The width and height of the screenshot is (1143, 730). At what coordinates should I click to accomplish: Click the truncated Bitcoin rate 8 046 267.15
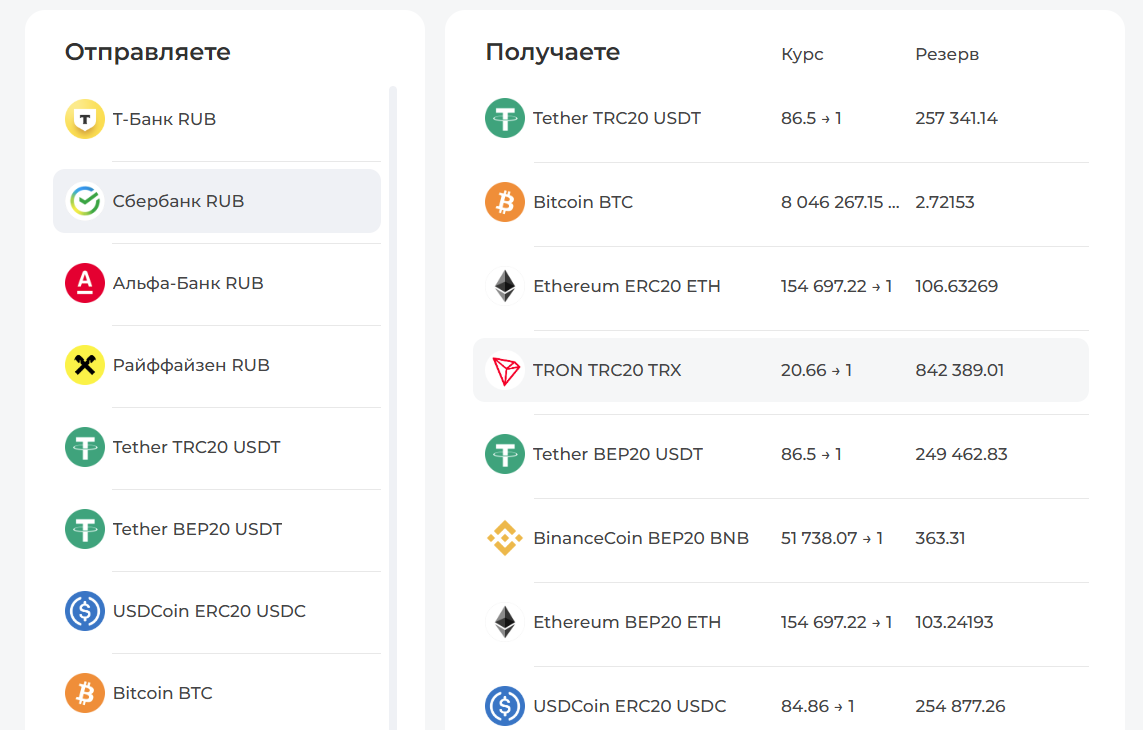(x=840, y=202)
